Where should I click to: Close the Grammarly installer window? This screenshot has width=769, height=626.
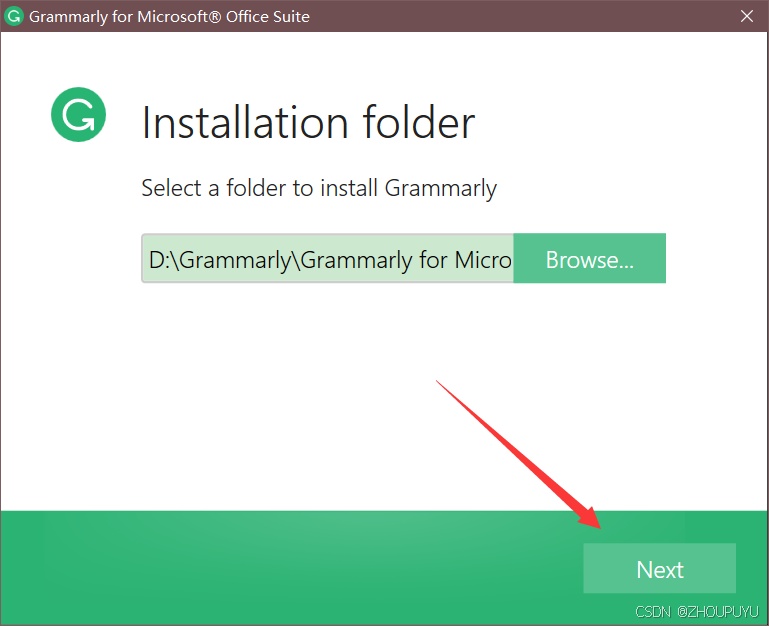click(x=746, y=16)
